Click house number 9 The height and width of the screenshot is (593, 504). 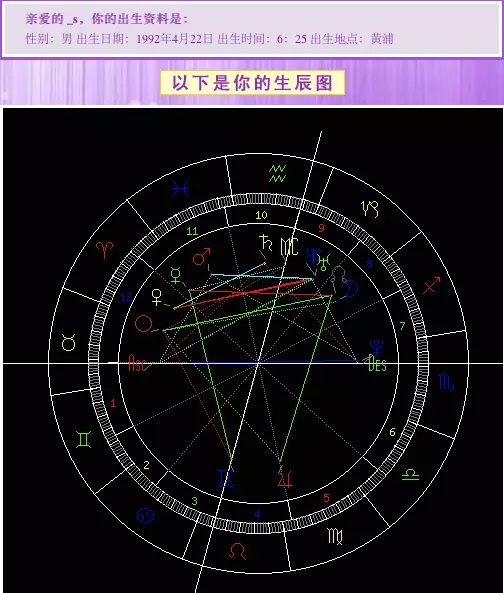(x=321, y=228)
